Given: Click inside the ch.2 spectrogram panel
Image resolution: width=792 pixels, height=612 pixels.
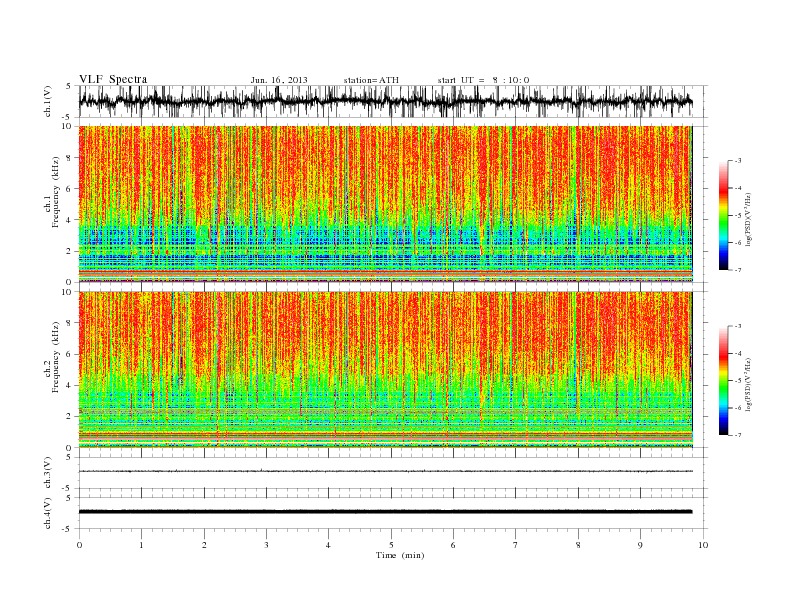Looking at the screenshot, I should coord(385,369).
